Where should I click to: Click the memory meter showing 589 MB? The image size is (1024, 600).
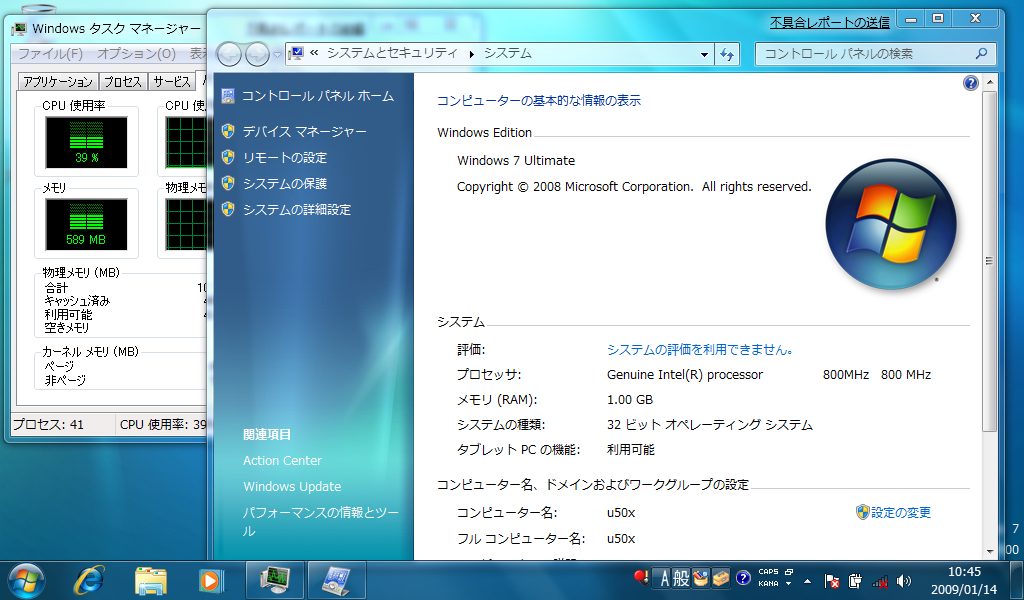point(86,225)
